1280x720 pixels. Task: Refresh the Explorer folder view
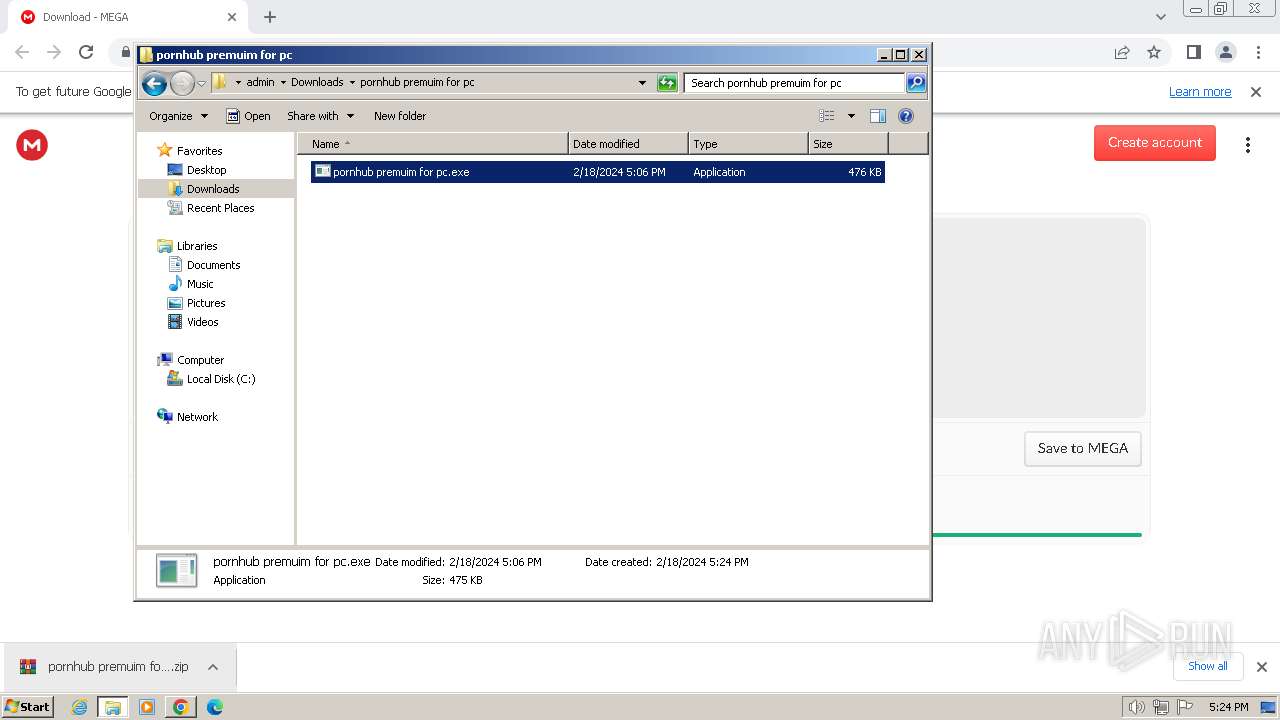tap(667, 83)
